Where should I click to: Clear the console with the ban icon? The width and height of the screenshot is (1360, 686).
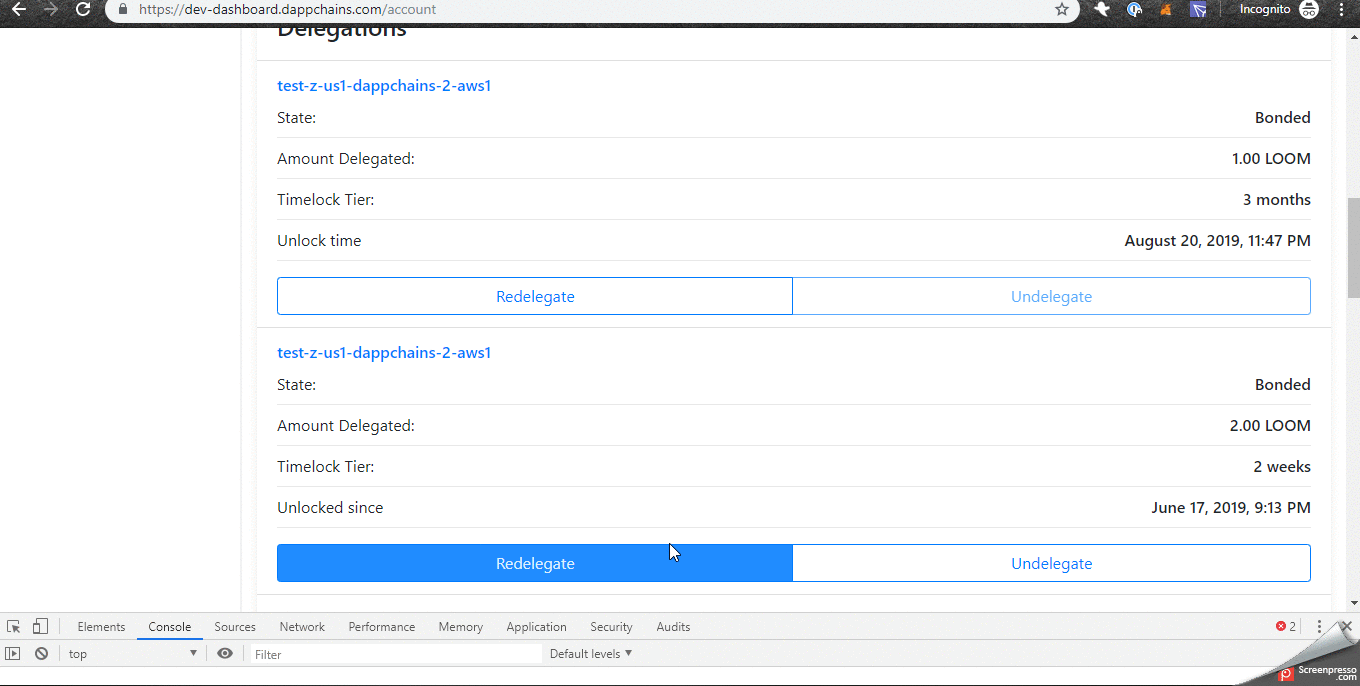coord(41,654)
